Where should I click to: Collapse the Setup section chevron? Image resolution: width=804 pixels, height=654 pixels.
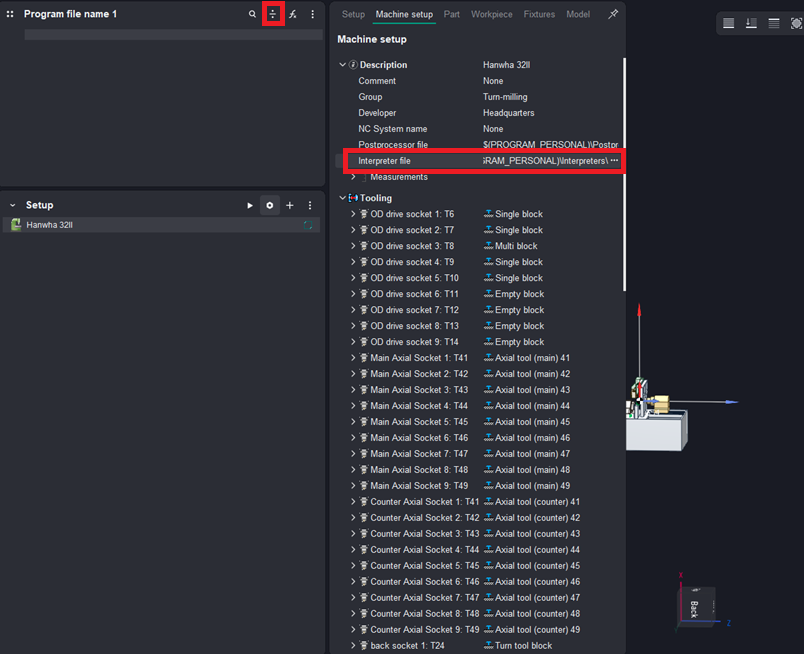point(13,205)
